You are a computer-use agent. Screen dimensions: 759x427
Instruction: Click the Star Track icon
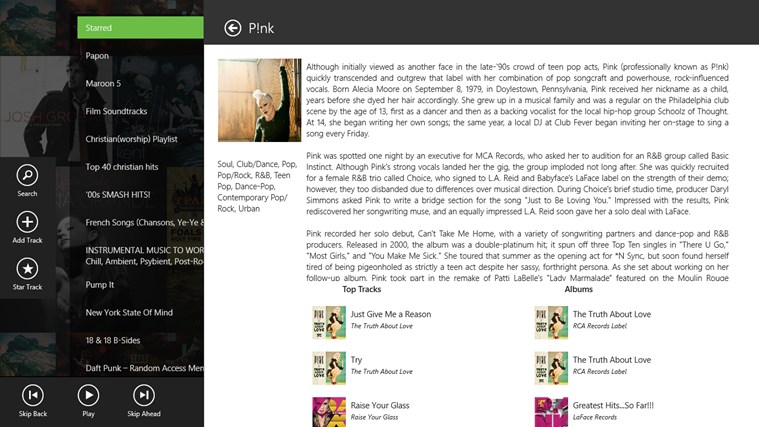(27, 269)
